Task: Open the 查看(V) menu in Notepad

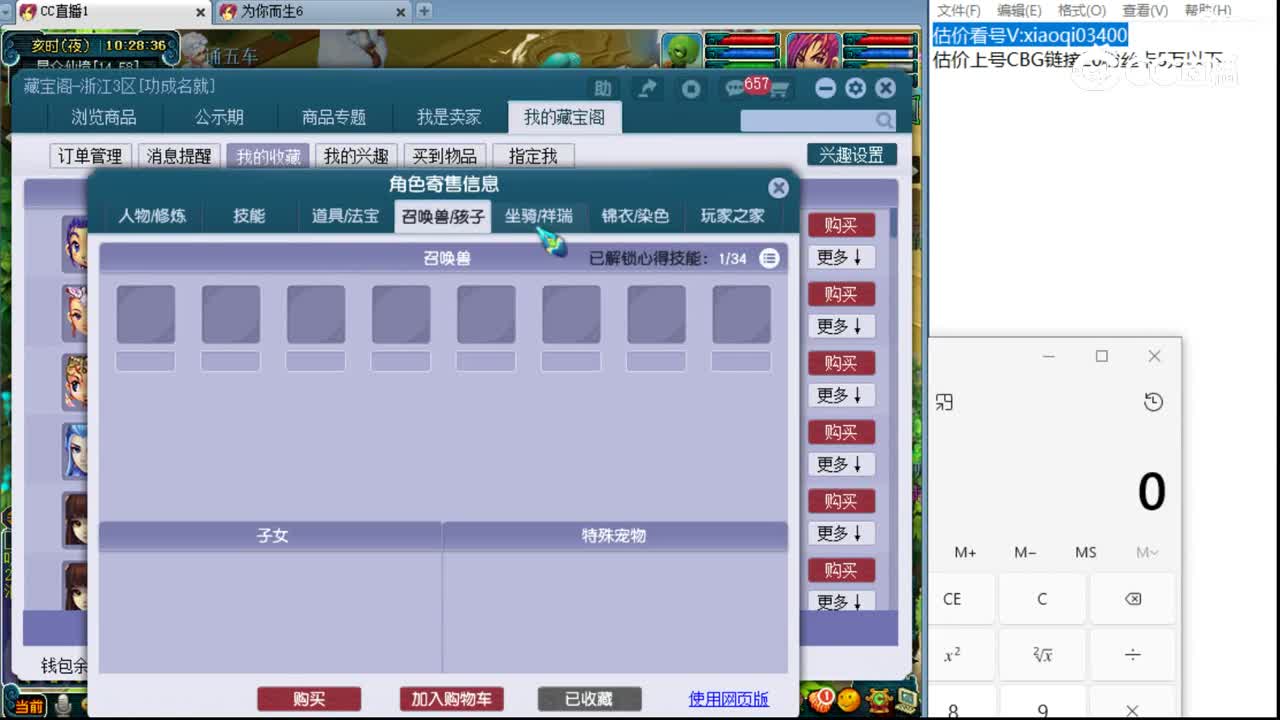Action: tap(1145, 10)
